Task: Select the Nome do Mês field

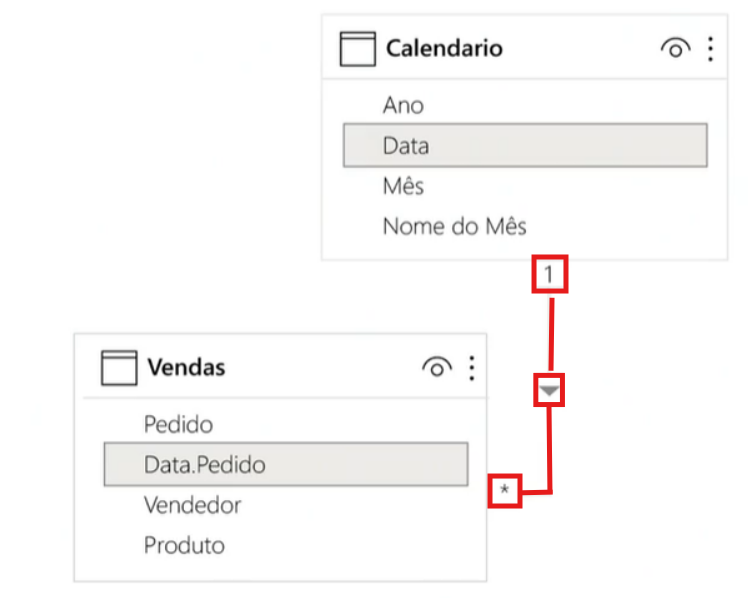Action: [x=454, y=226]
